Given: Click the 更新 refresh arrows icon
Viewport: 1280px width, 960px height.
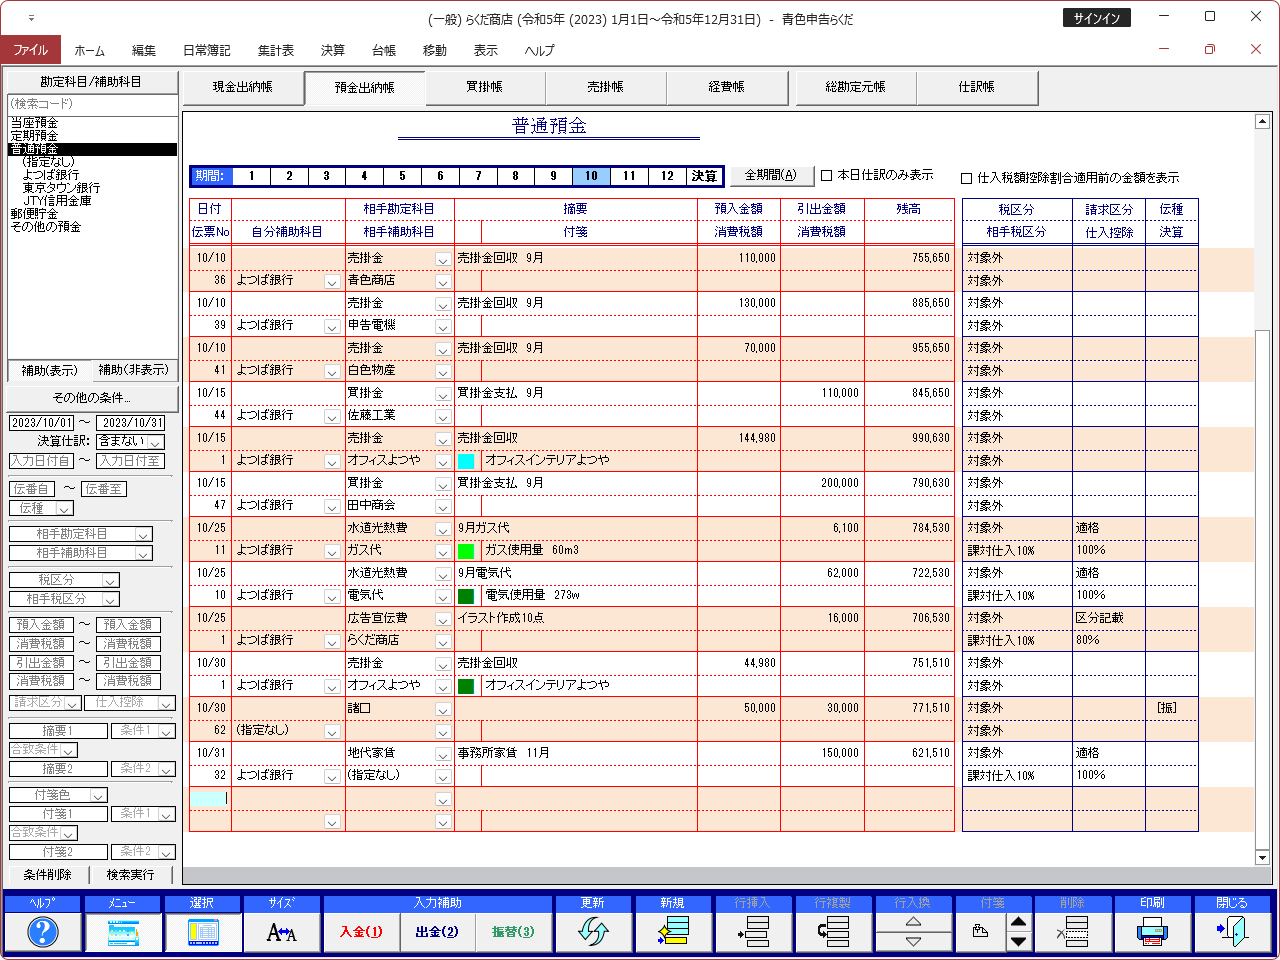Looking at the screenshot, I should 593,932.
